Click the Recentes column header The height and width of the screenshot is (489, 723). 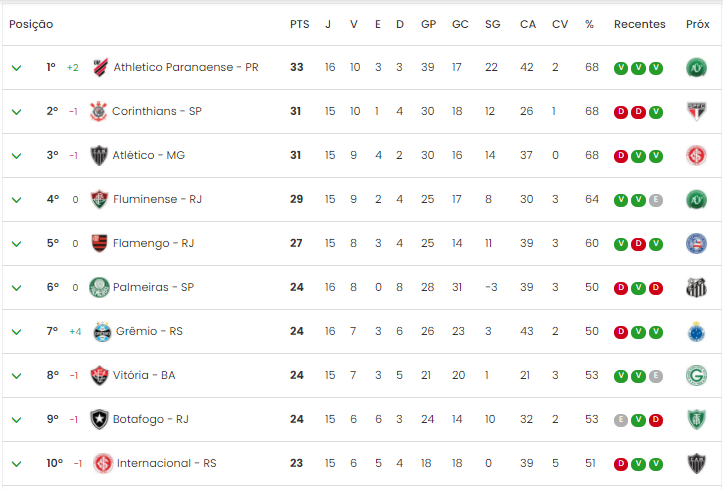pyautogui.click(x=640, y=24)
